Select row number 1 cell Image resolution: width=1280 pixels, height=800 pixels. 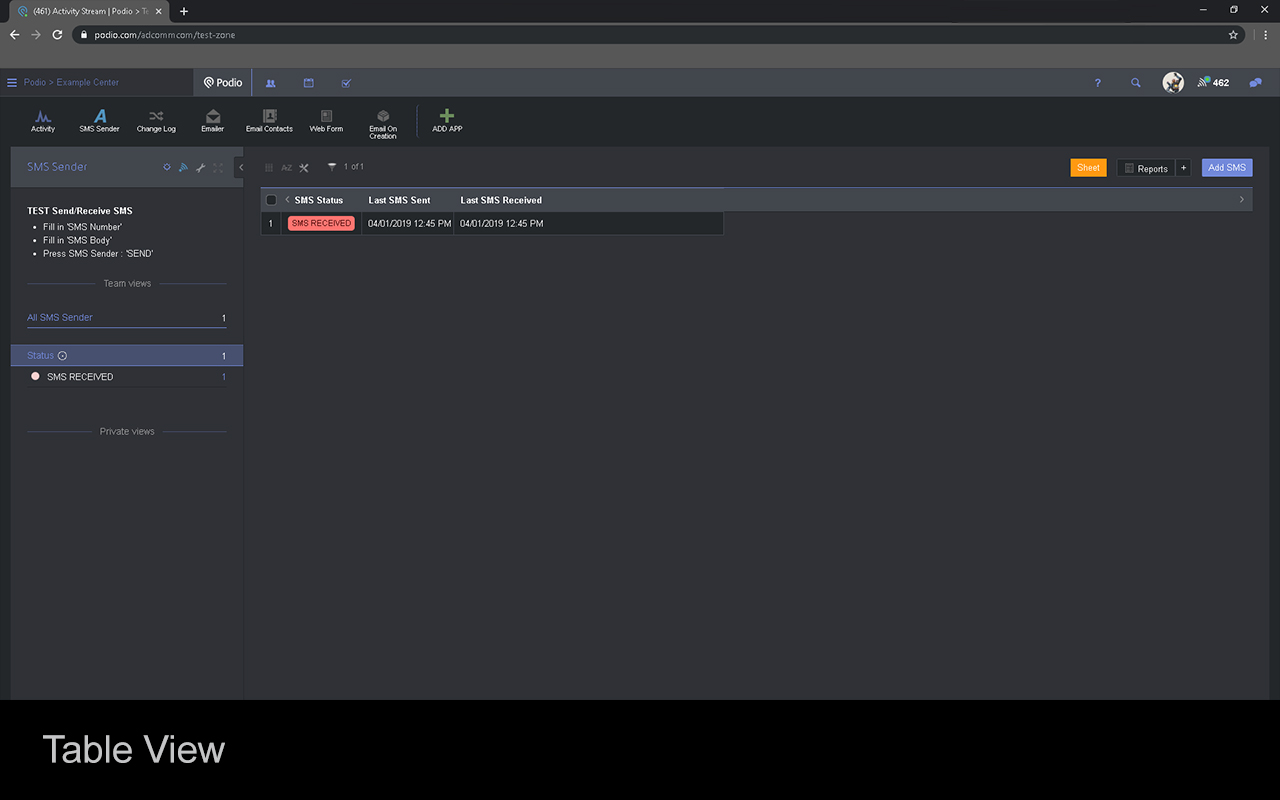pyautogui.click(x=270, y=223)
